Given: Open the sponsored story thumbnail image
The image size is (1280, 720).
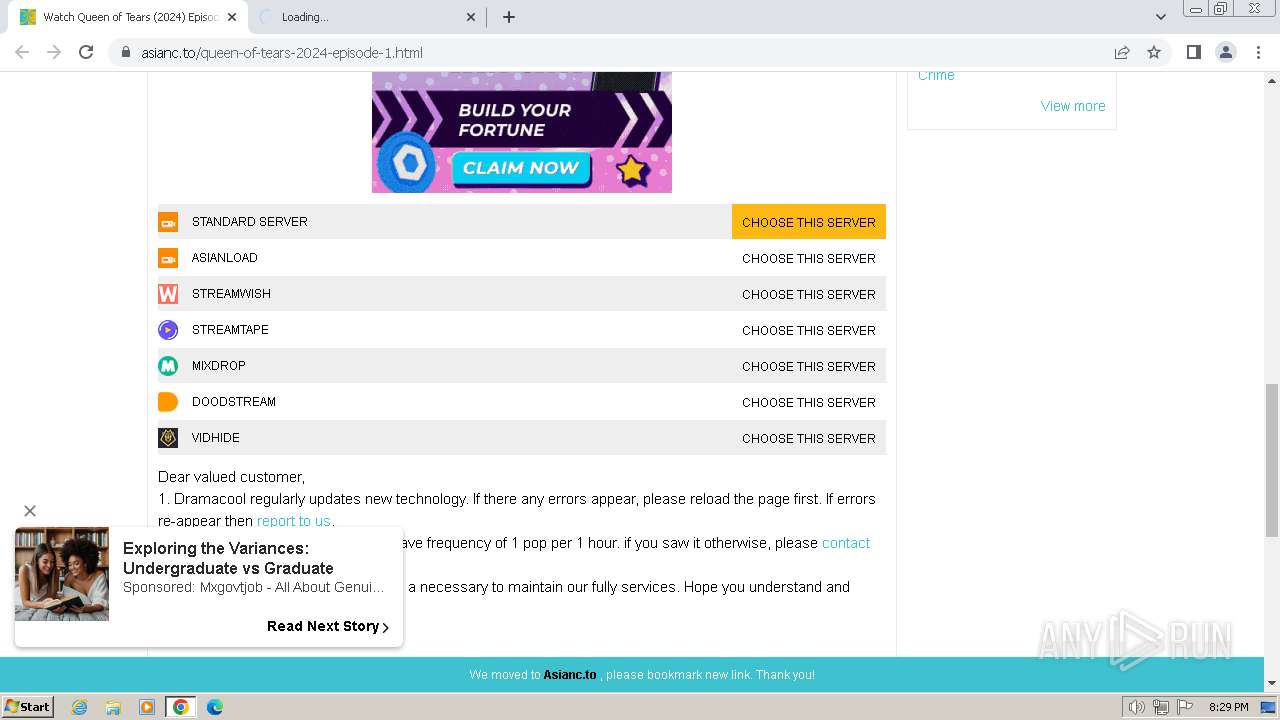Looking at the screenshot, I should coord(62,574).
